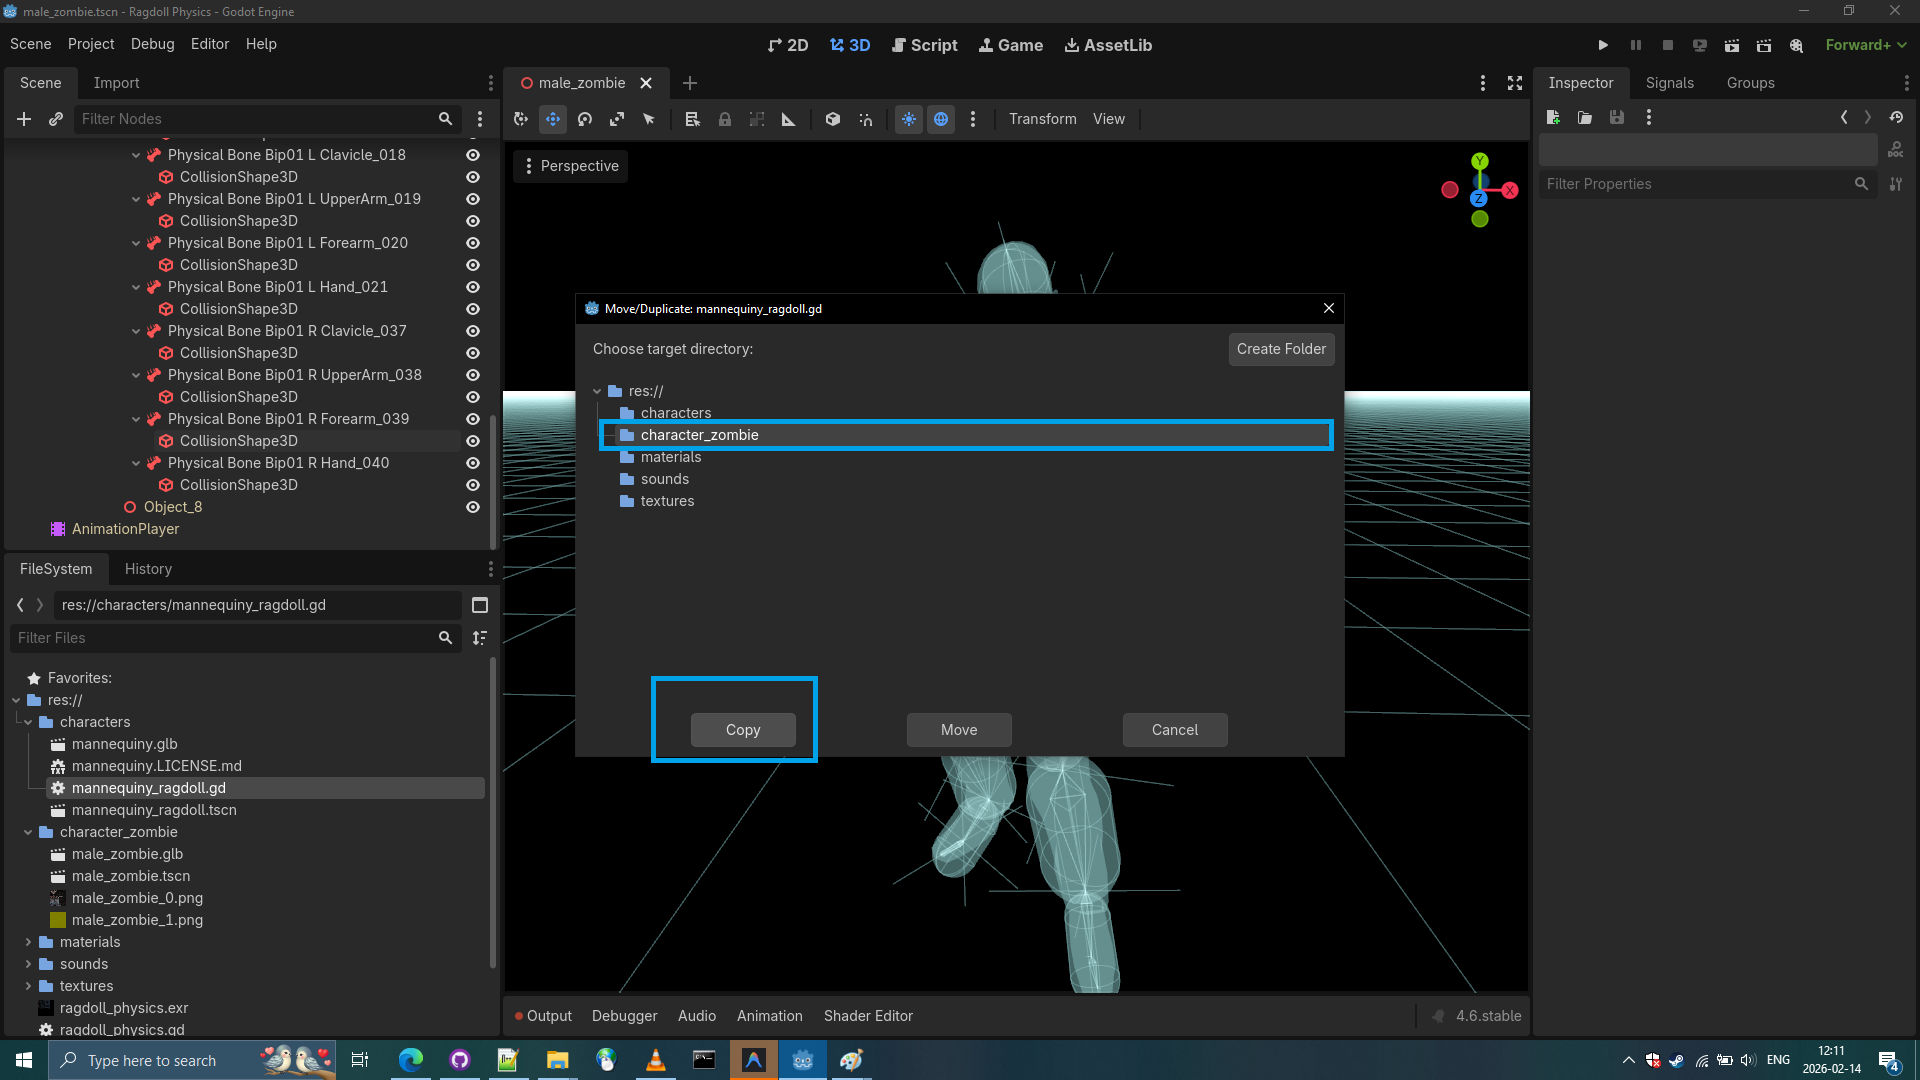Click the ruler measurement tool icon
Screen dimensions: 1920x1080
(x=789, y=119)
